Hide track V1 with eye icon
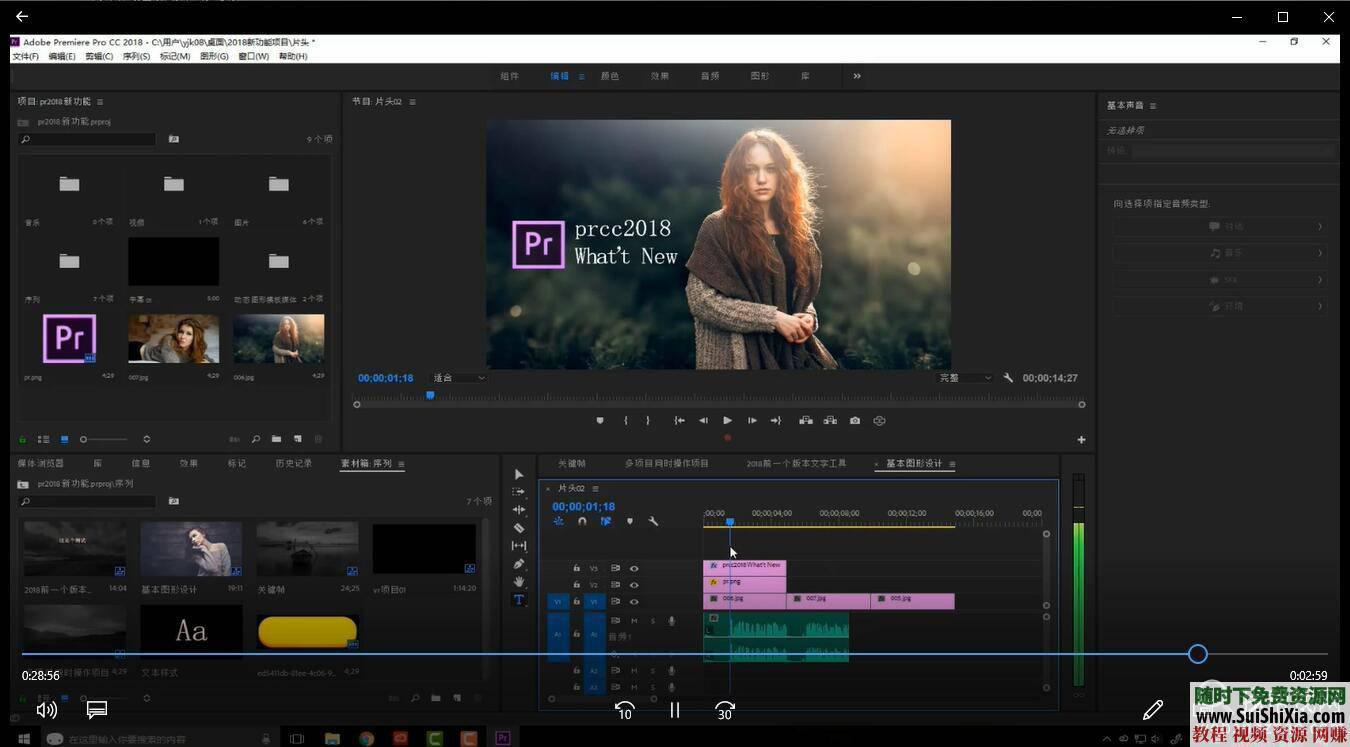The width and height of the screenshot is (1350, 747). pos(634,602)
